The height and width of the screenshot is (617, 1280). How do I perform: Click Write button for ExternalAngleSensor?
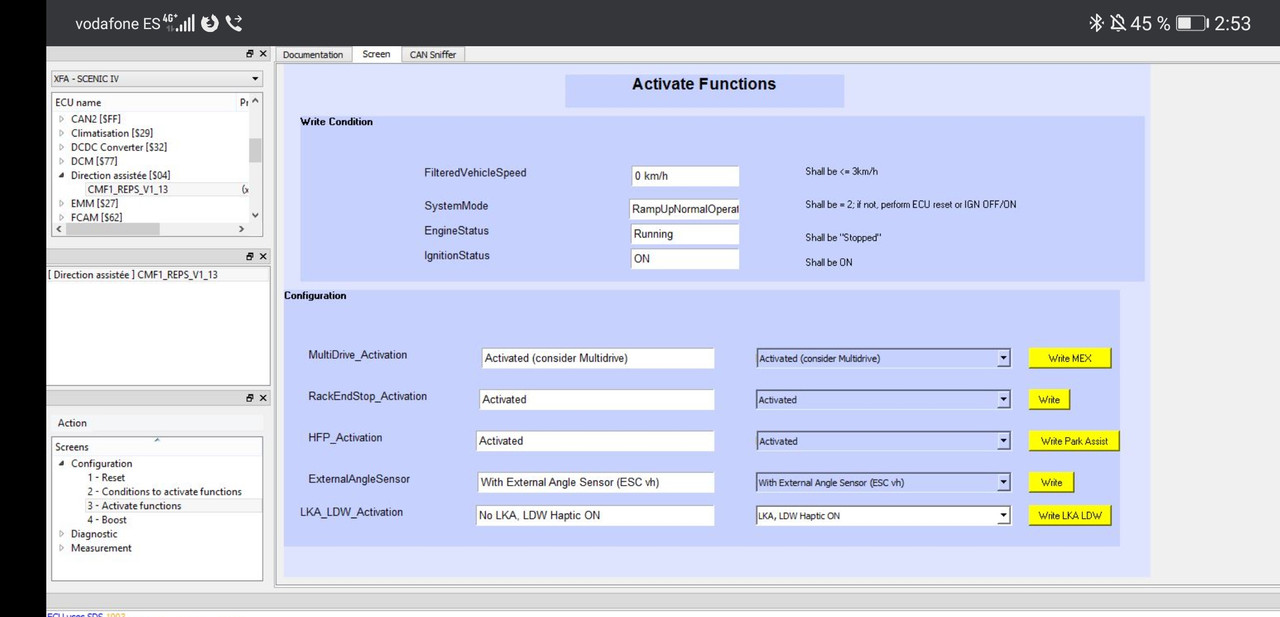1051,482
